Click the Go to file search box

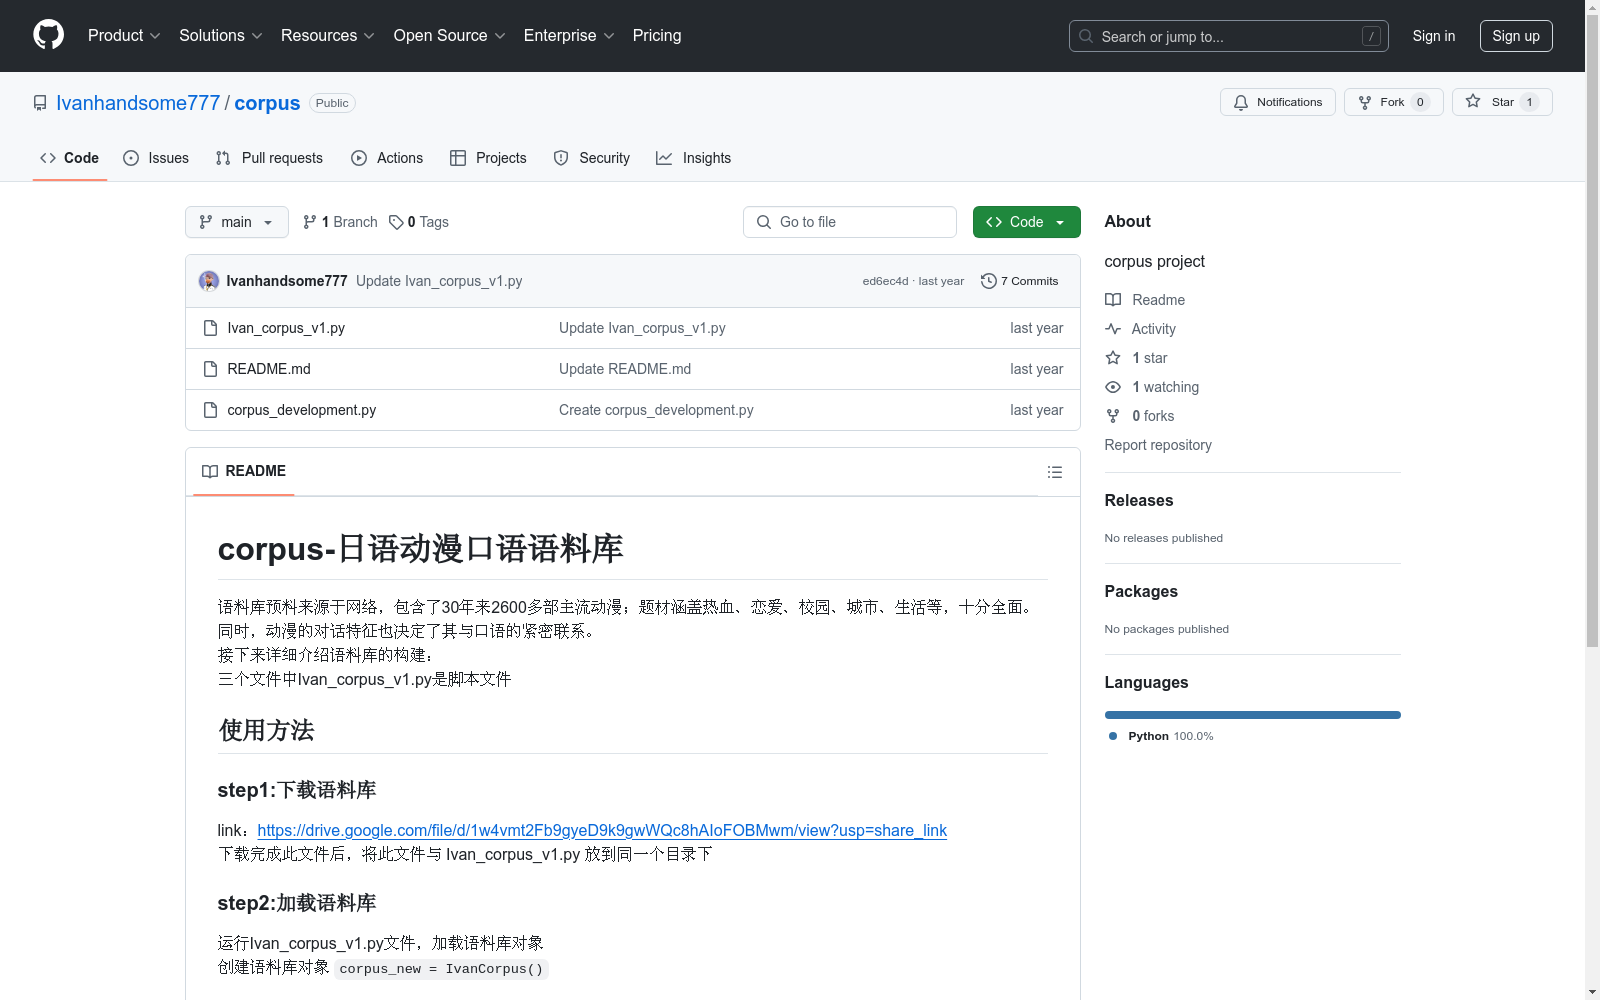(850, 222)
